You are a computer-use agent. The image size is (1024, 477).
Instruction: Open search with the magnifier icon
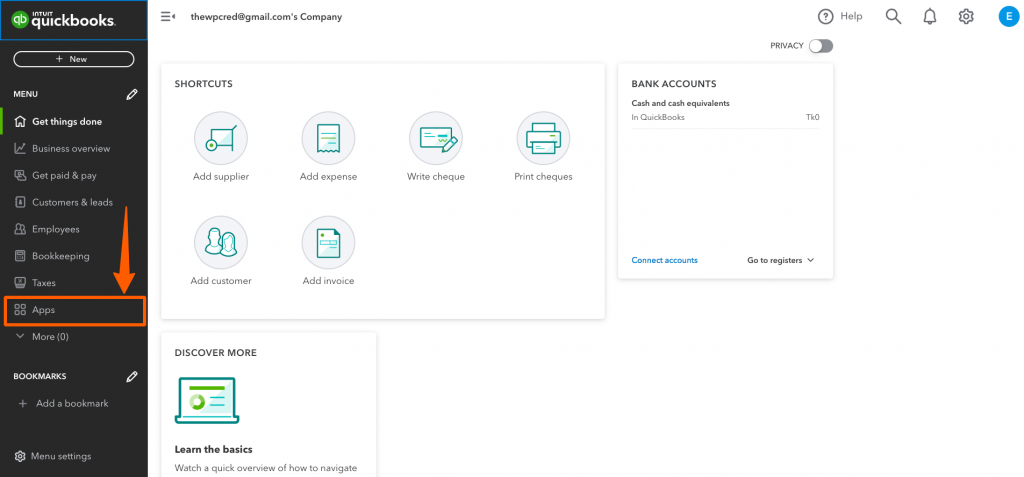[893, 17]
